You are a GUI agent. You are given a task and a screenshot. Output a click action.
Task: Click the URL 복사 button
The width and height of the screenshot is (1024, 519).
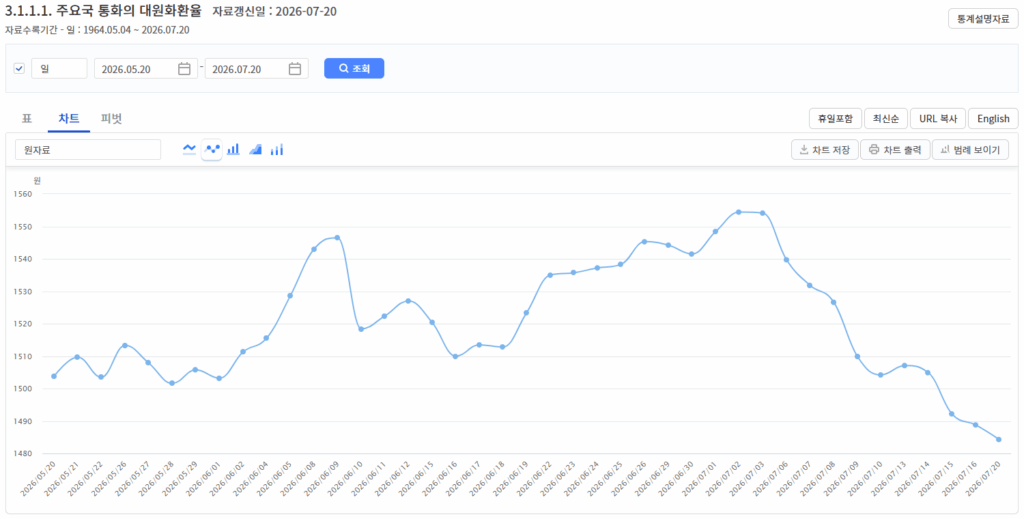[x=938, y=119]
